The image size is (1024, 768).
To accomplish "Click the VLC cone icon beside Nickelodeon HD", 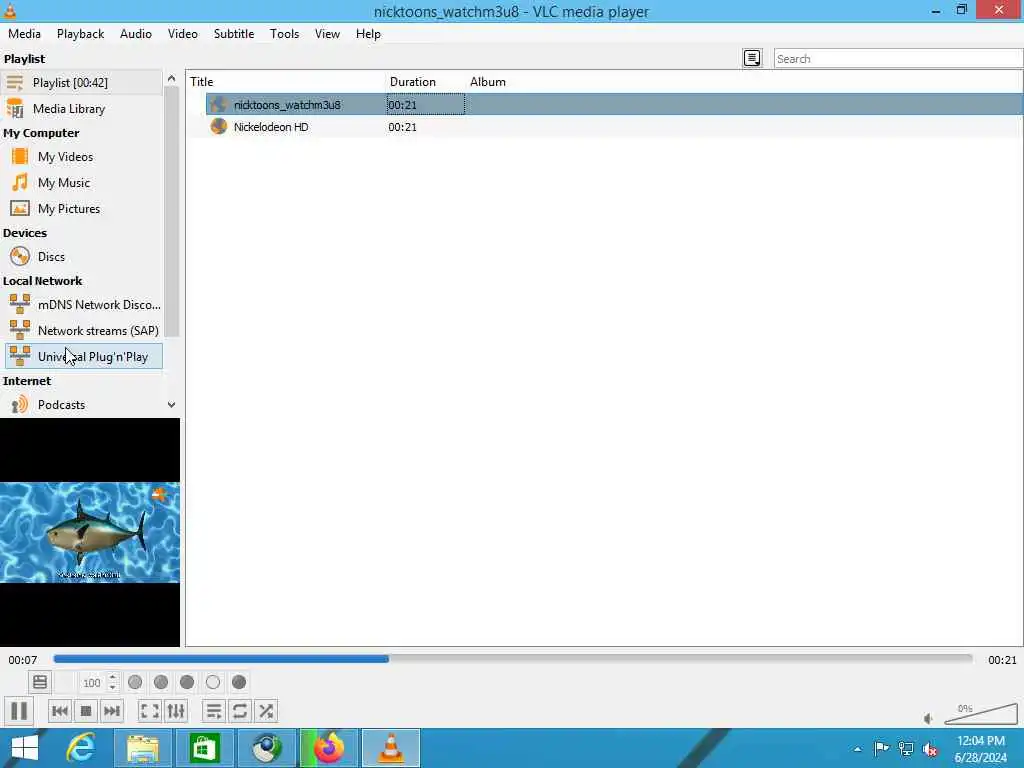I will tap(219, 126).
